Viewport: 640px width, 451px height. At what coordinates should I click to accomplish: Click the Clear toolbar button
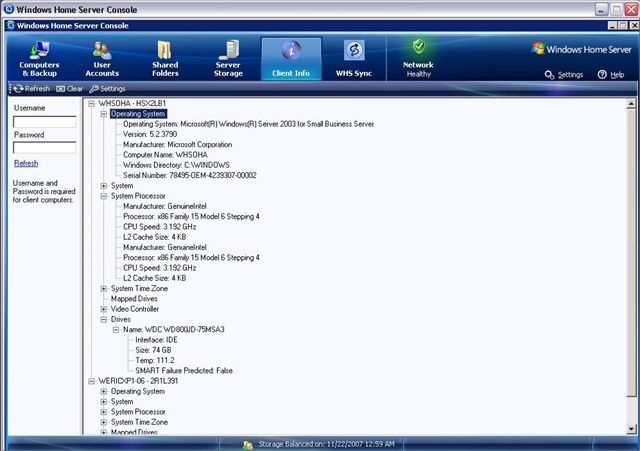point(69,89)
